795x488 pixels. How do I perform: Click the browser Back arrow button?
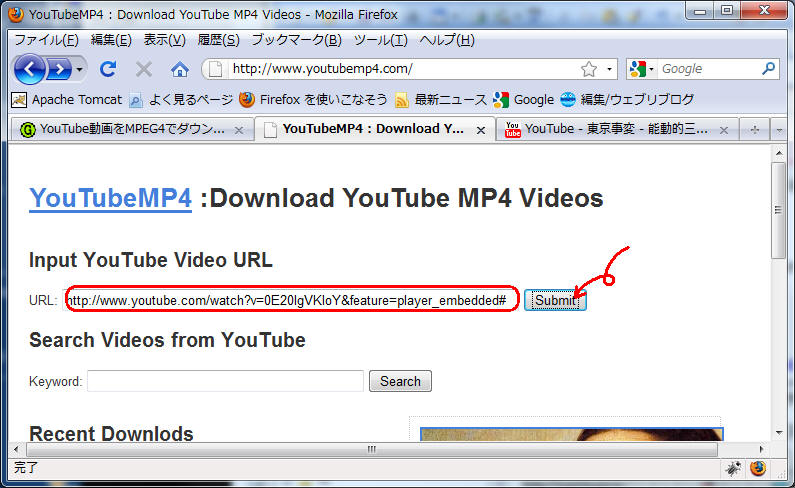coord(30,69)
